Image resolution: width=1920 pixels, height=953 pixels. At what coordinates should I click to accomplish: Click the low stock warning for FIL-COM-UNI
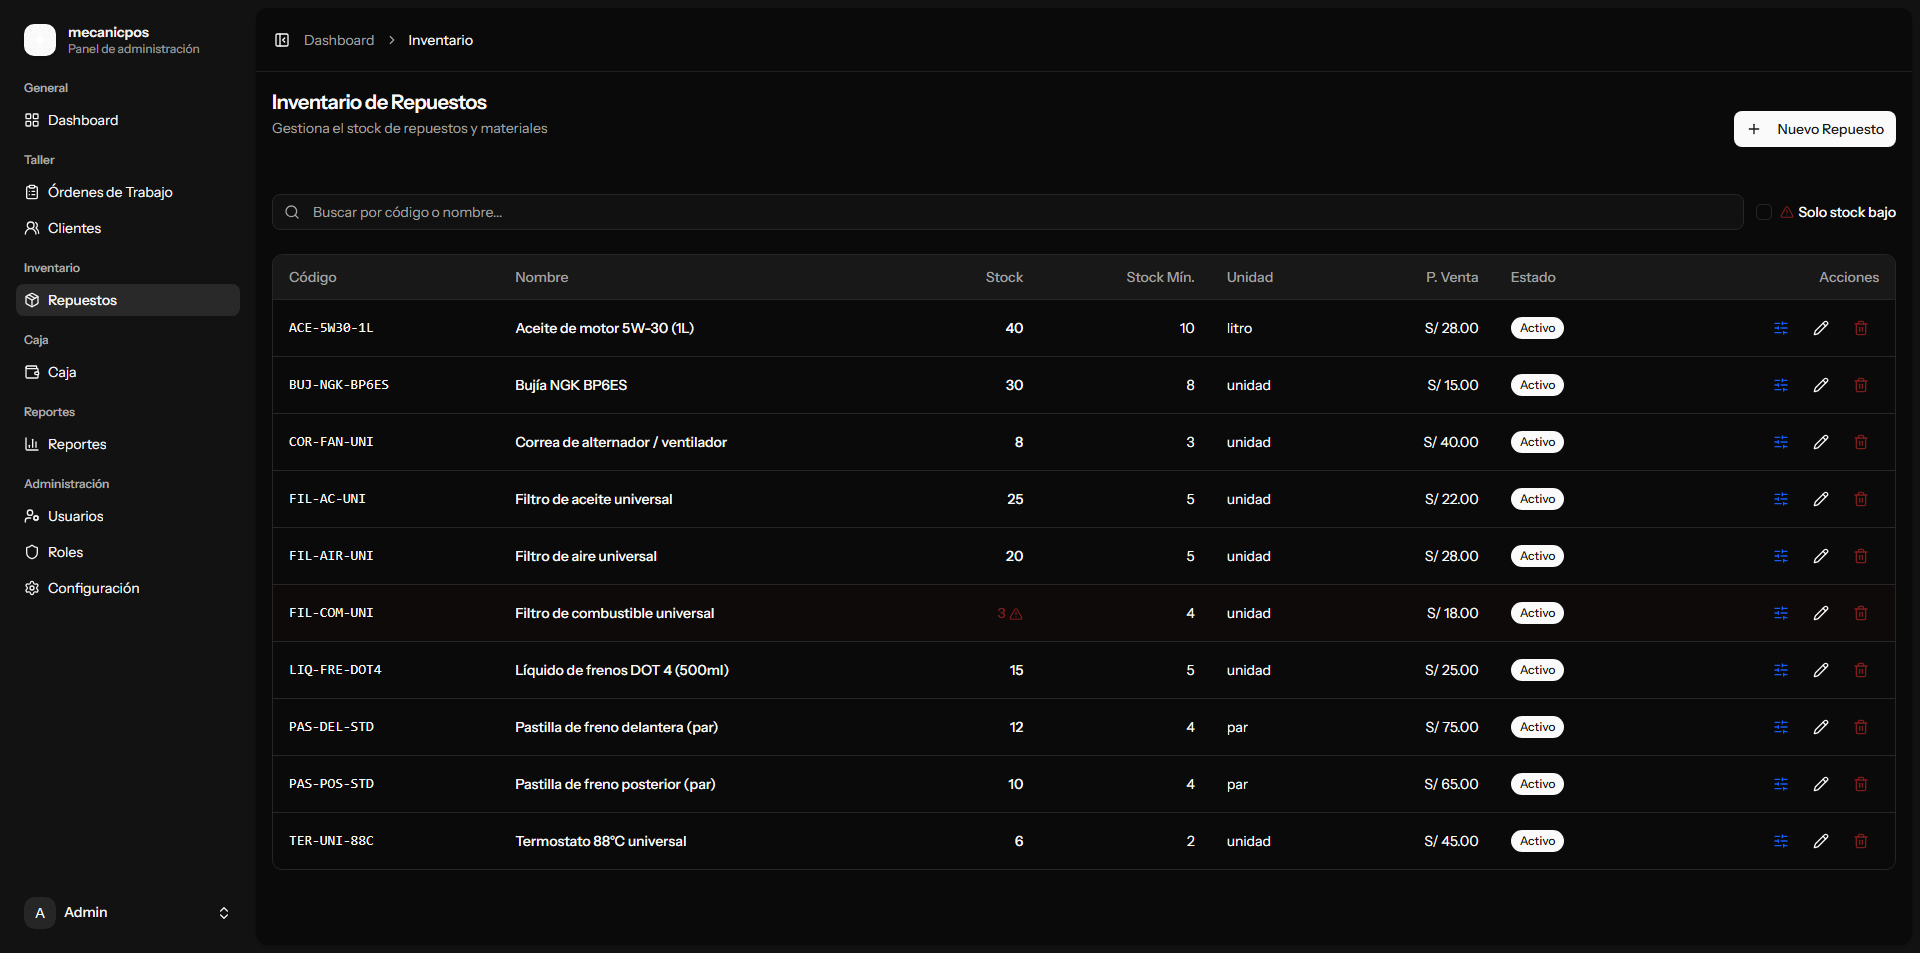tap(1016, 613)
